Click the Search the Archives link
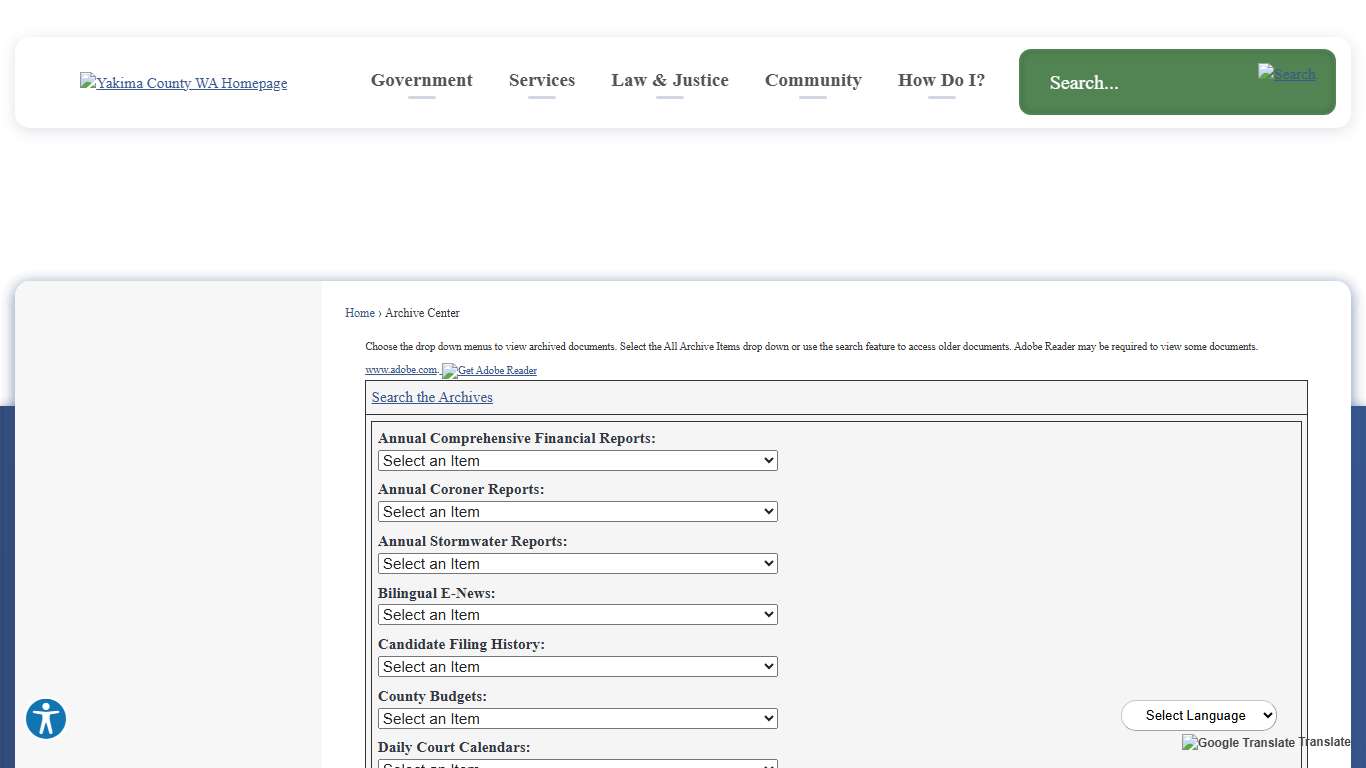This screenshot has height=768, width=1366. coord(432,397)
